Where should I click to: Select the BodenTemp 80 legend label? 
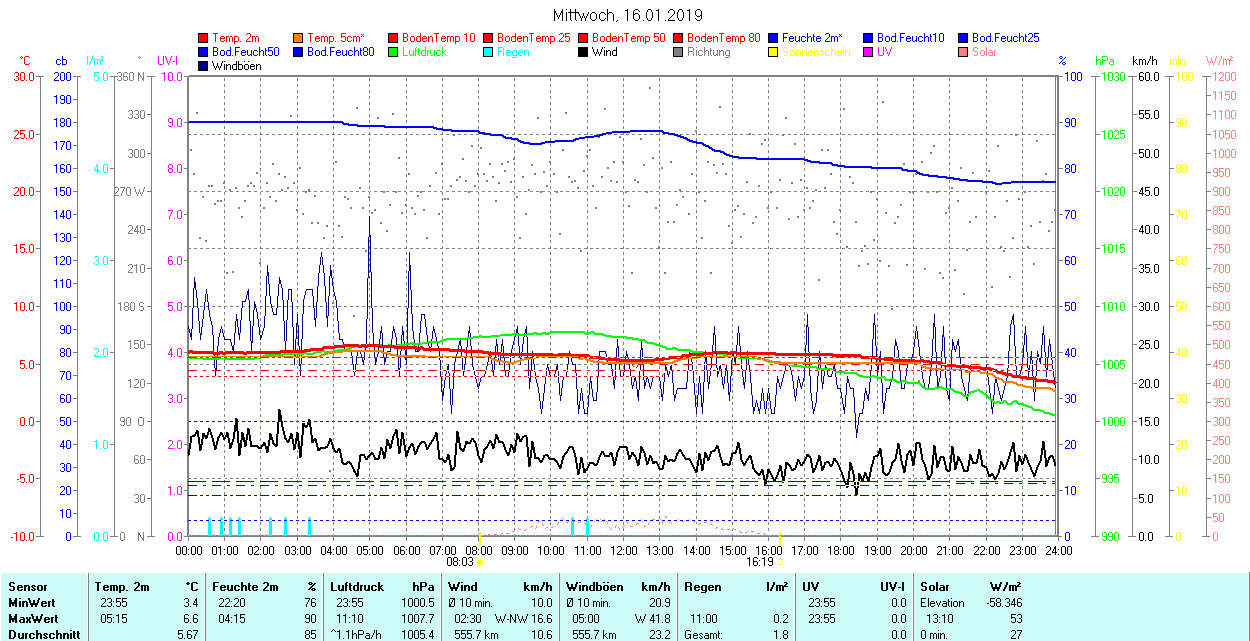click(x=723, y=38)
